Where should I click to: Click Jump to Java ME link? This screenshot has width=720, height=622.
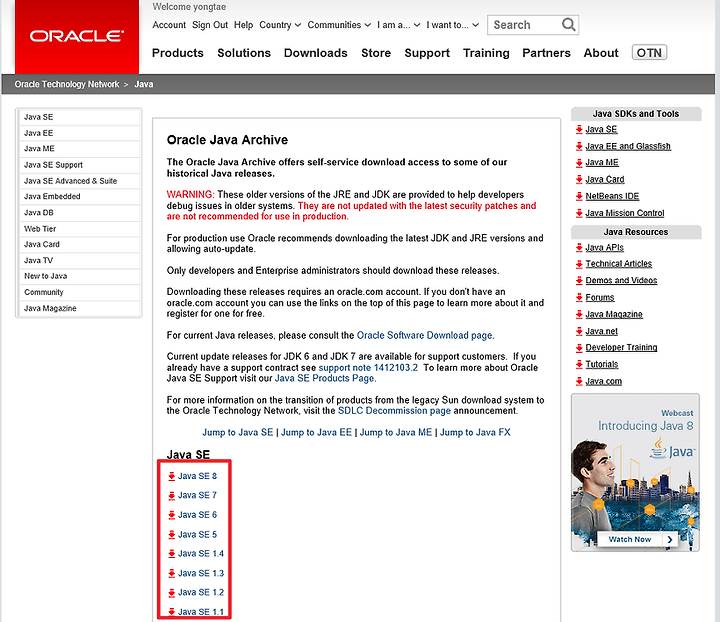[x=395, y=432]
